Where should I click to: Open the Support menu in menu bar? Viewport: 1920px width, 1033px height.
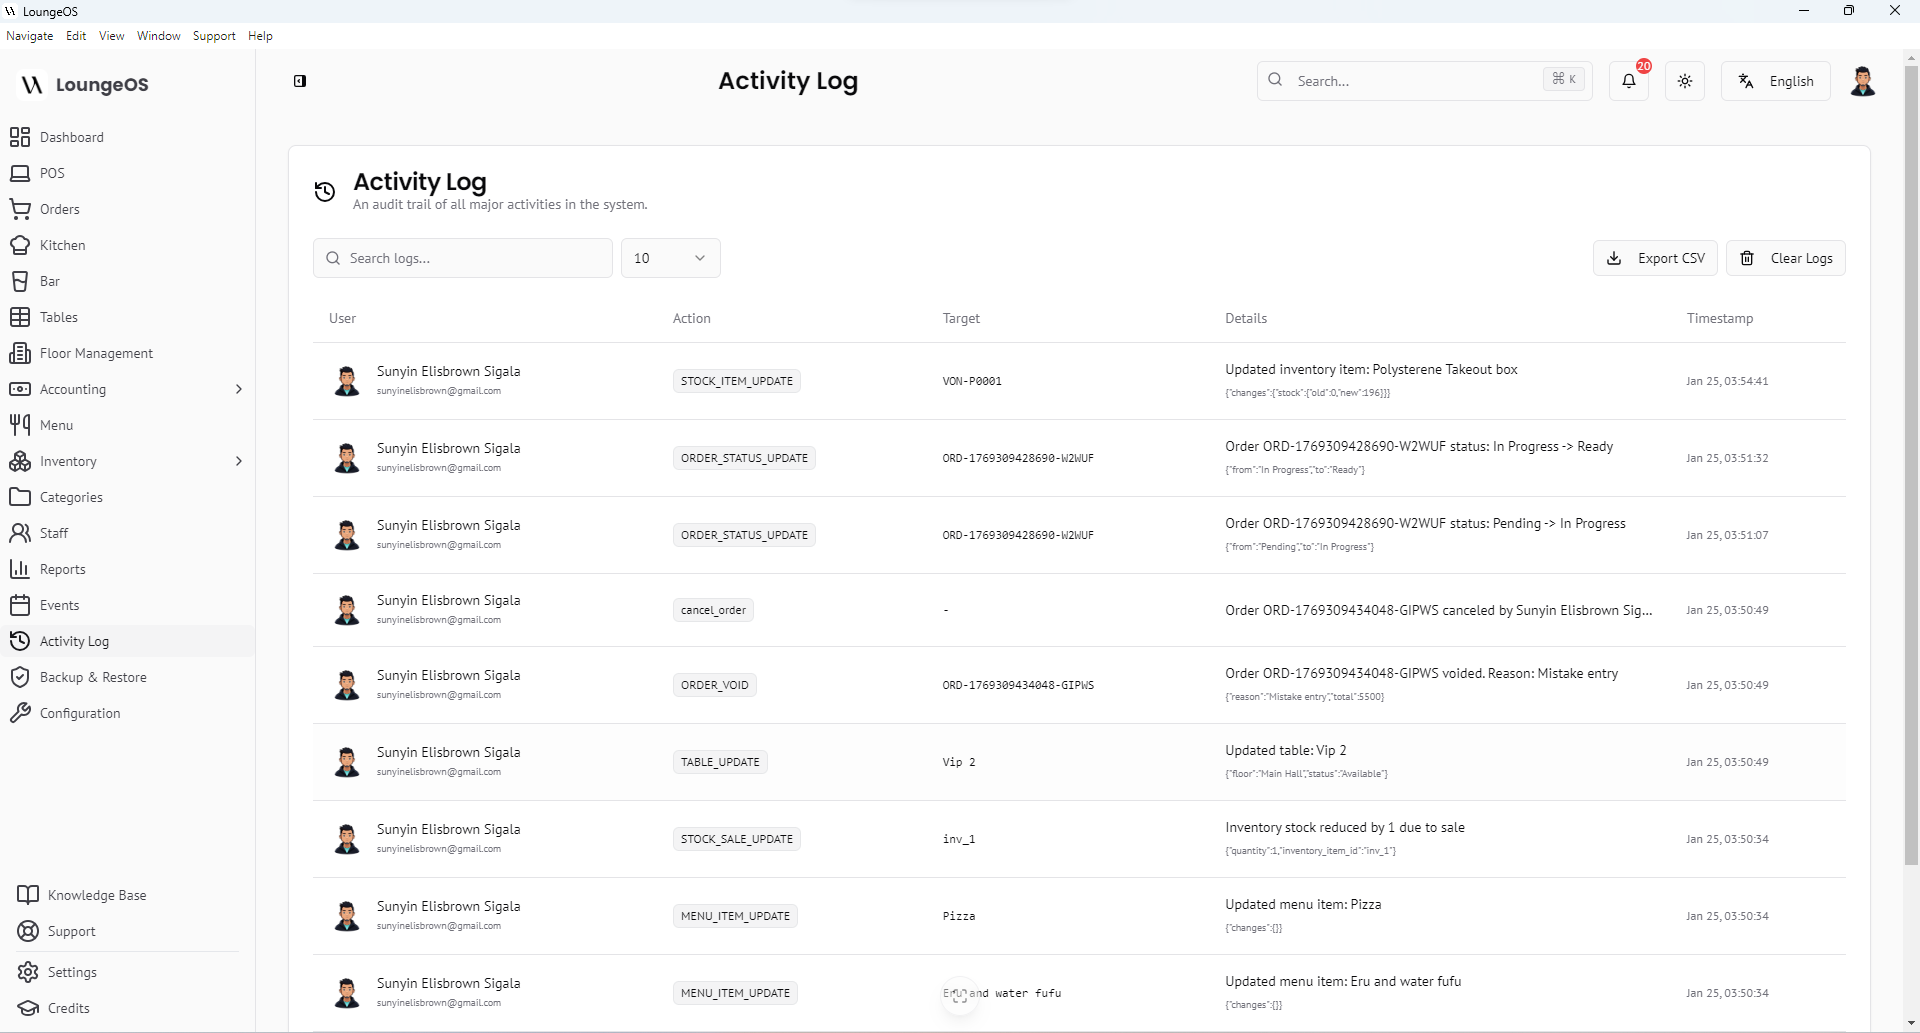click(x=214, y=36)
